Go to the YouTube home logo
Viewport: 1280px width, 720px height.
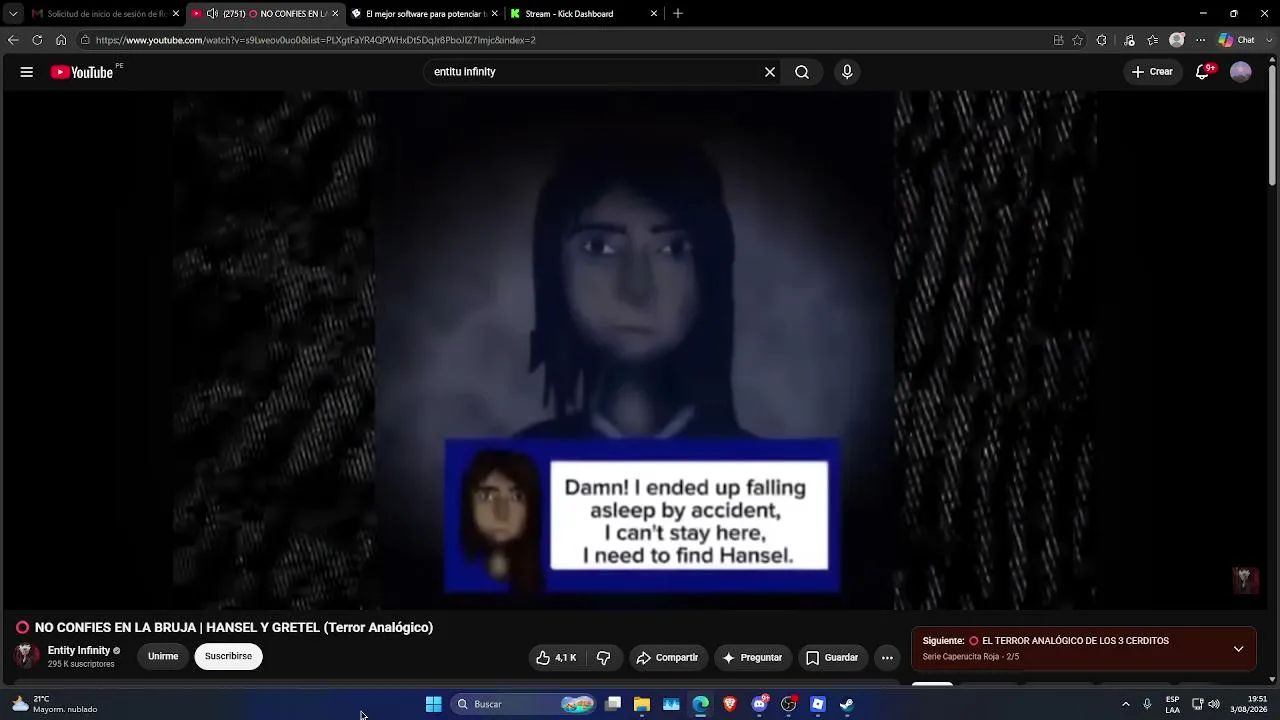[x=82, y=72]
